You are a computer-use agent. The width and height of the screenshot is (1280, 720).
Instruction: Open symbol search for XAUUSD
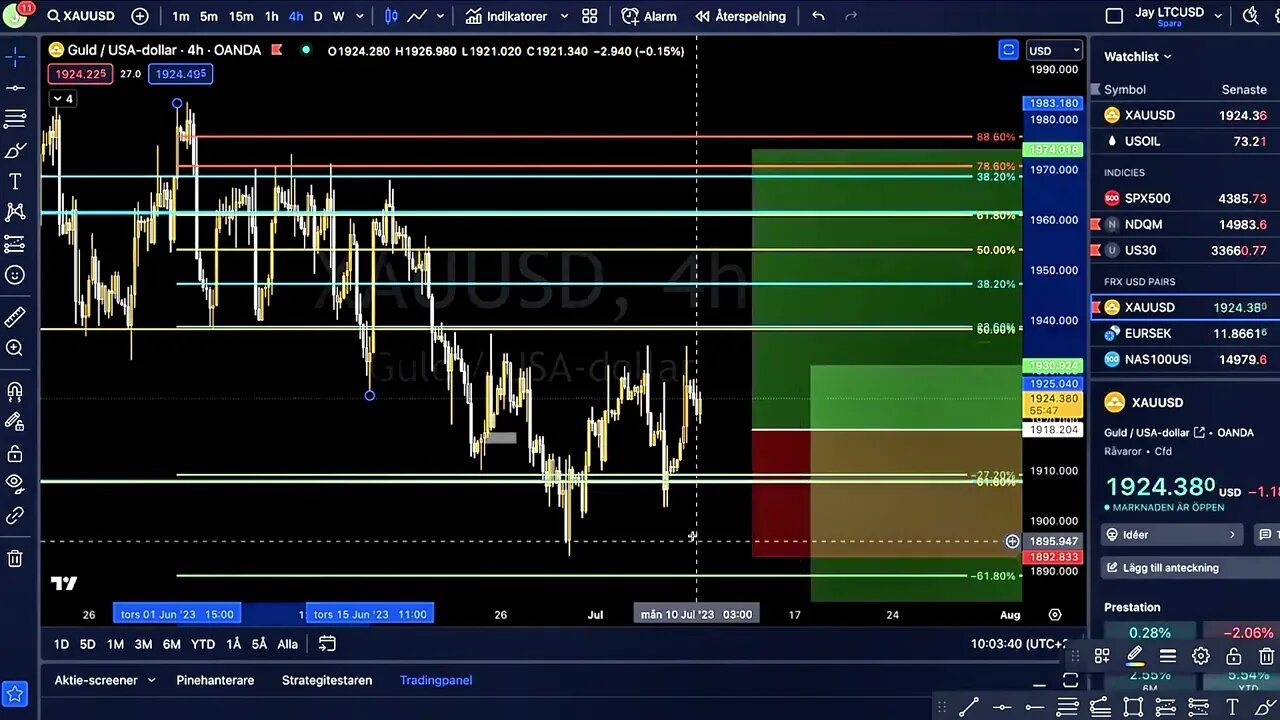coord(82,16)
